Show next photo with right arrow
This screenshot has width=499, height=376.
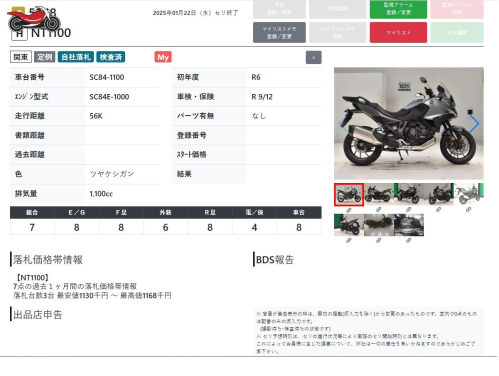pos(474,124)
